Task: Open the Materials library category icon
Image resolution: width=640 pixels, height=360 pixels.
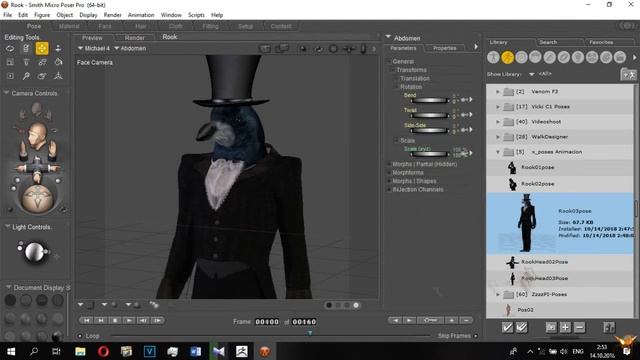Action: click(606, 58)
